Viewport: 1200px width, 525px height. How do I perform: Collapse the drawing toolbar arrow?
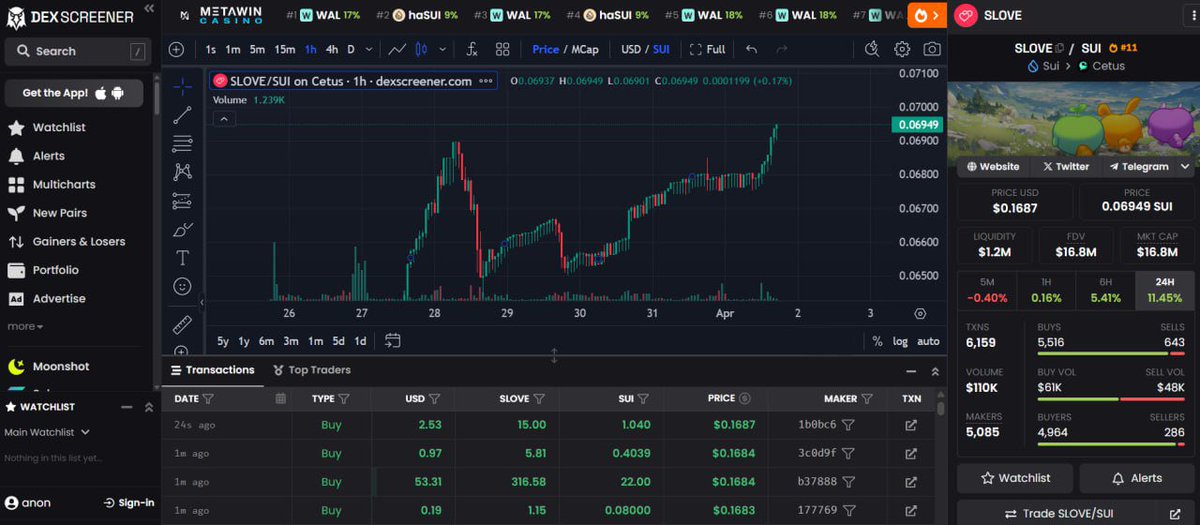pos(201,302)
